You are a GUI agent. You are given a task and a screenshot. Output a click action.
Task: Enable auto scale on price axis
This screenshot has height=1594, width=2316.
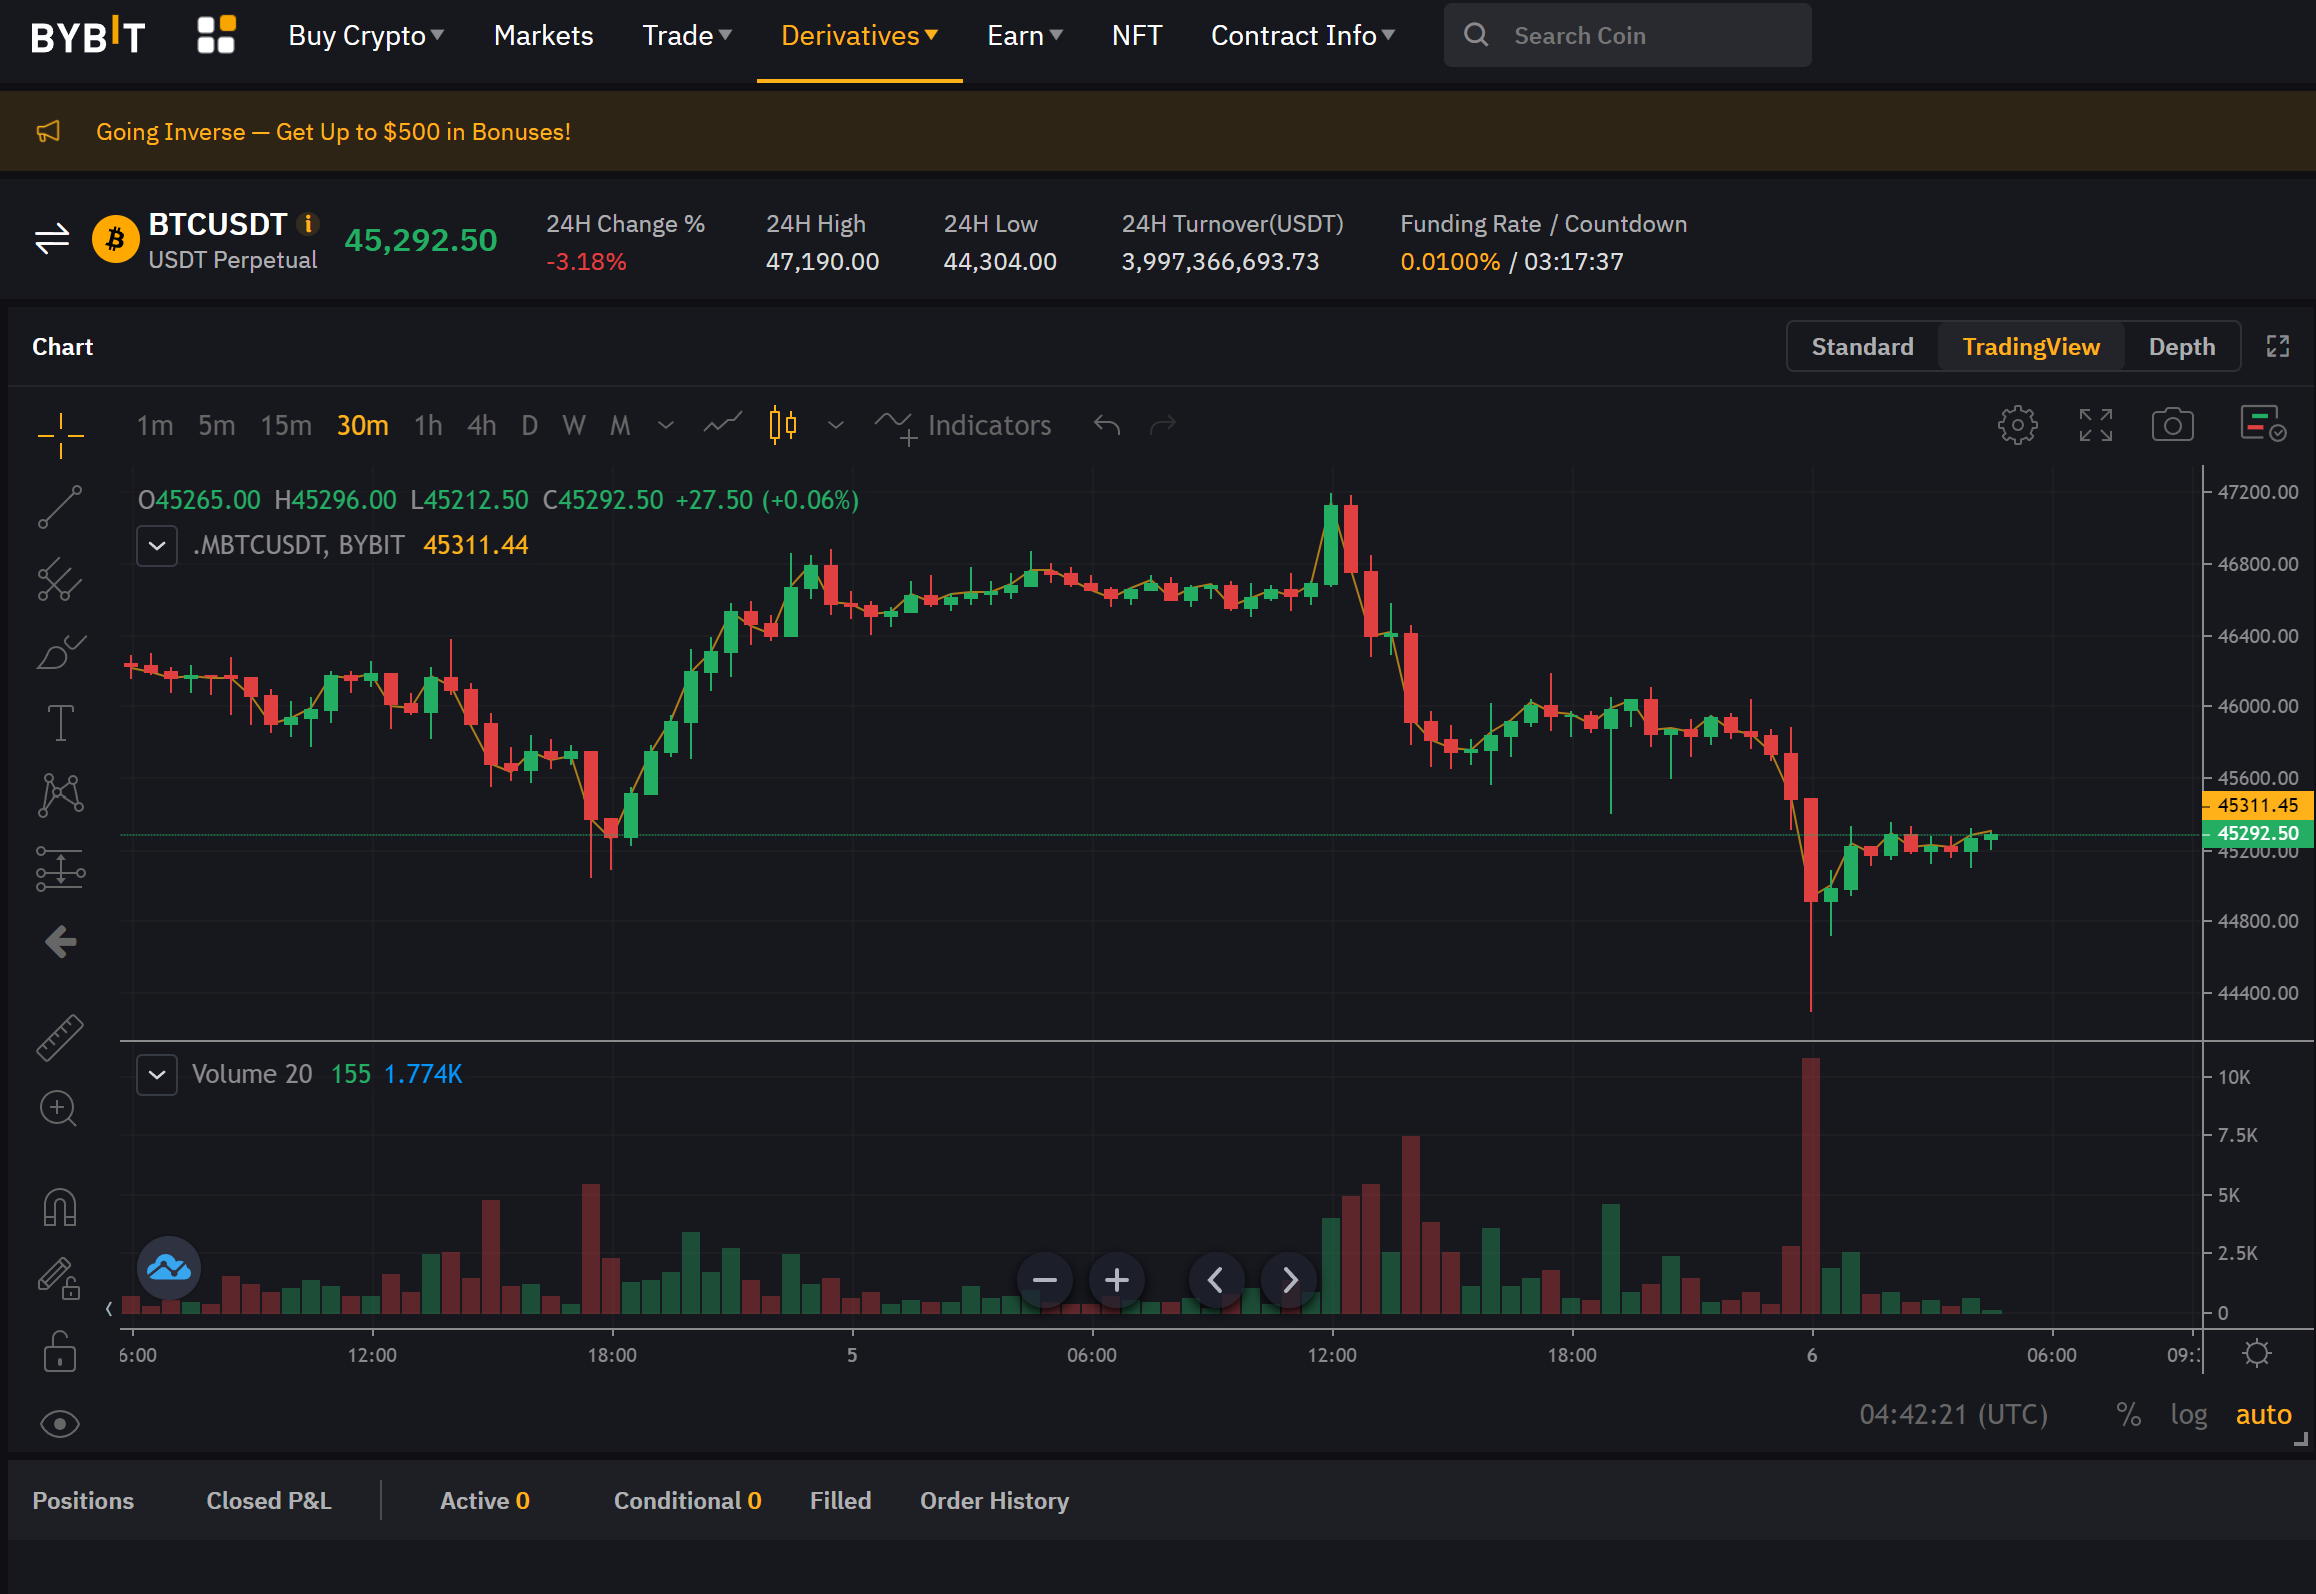[x=2263, y=1414]
